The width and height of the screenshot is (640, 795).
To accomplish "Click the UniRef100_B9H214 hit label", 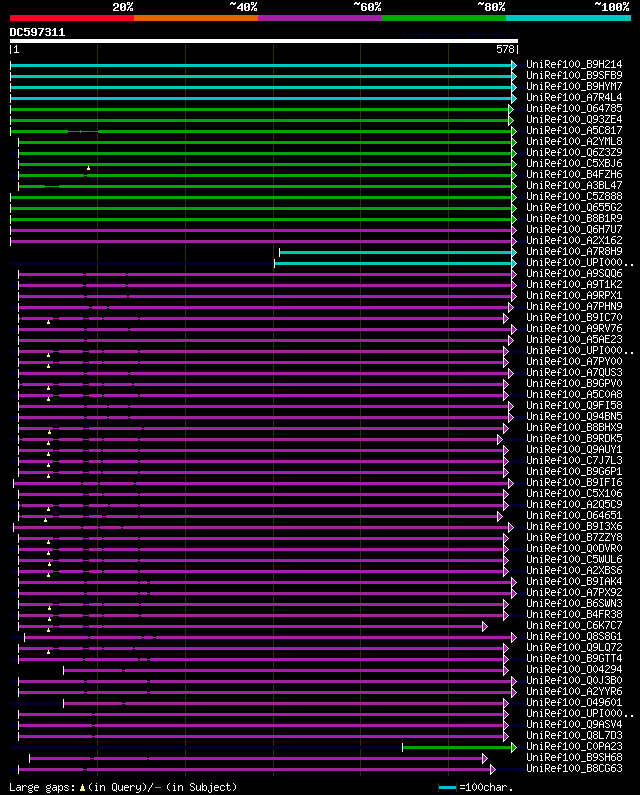I will pos(574,64).
